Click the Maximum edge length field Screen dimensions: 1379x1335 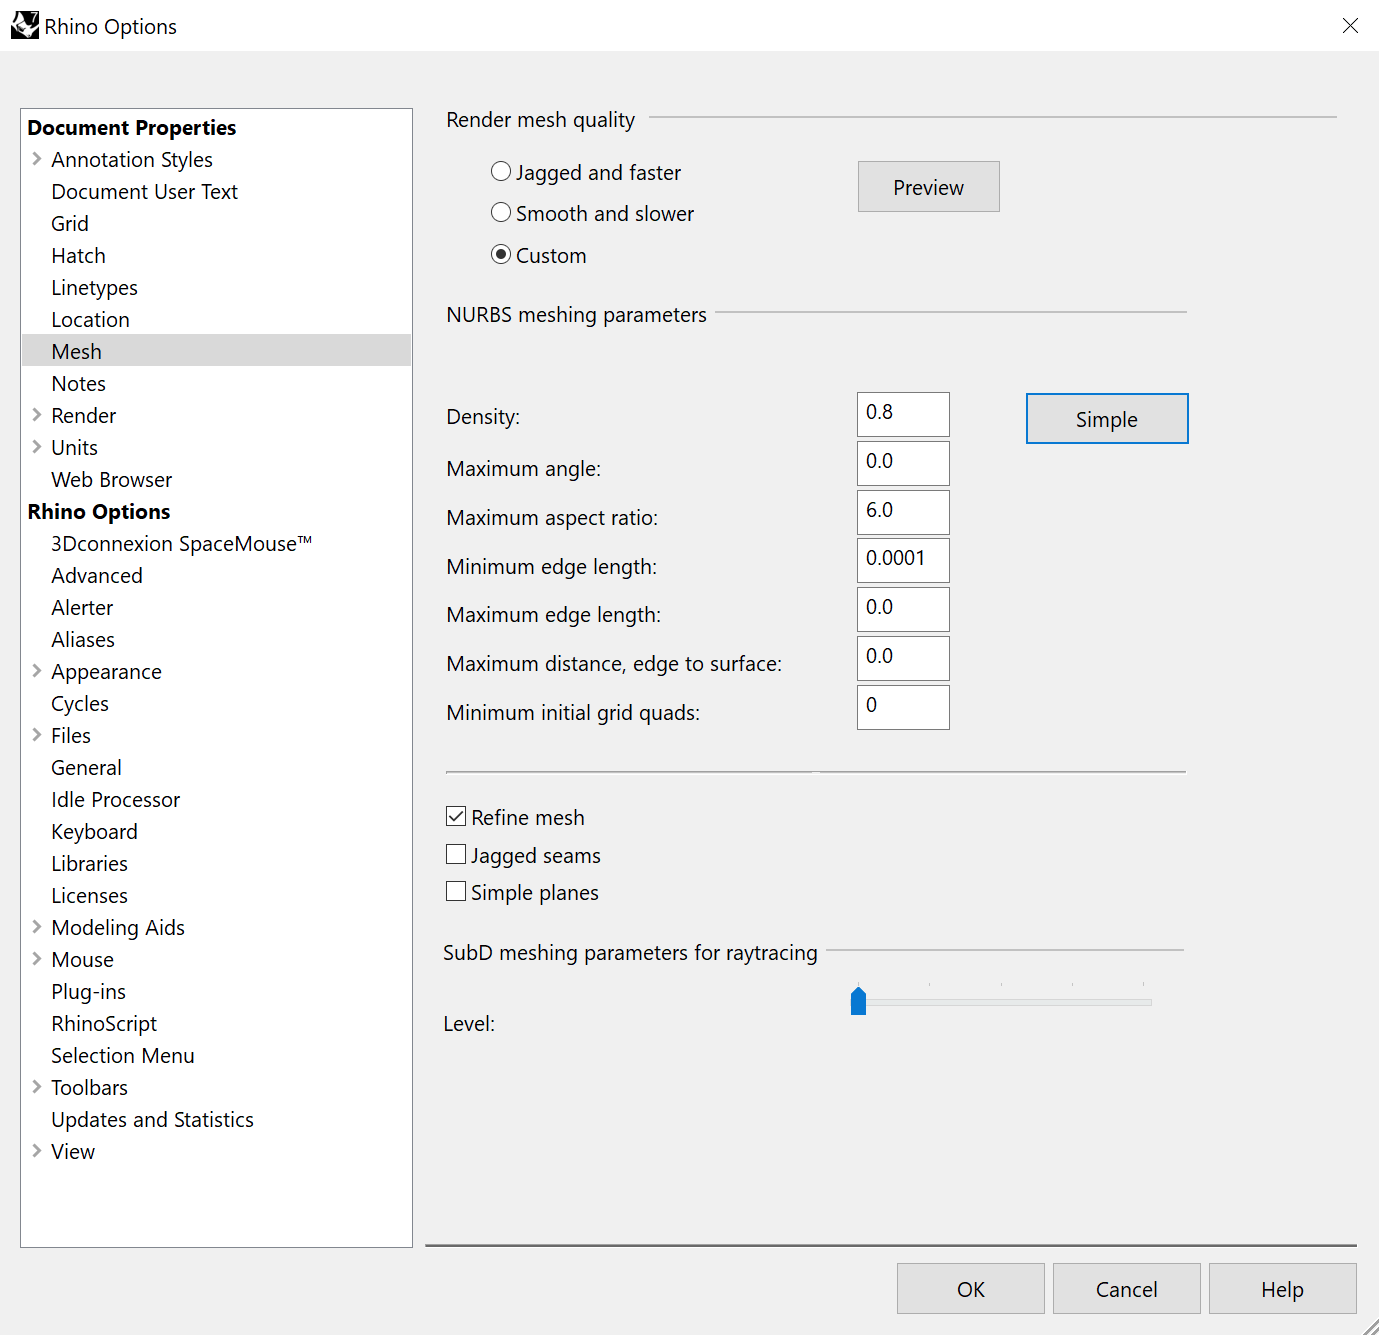click(903, 609)
